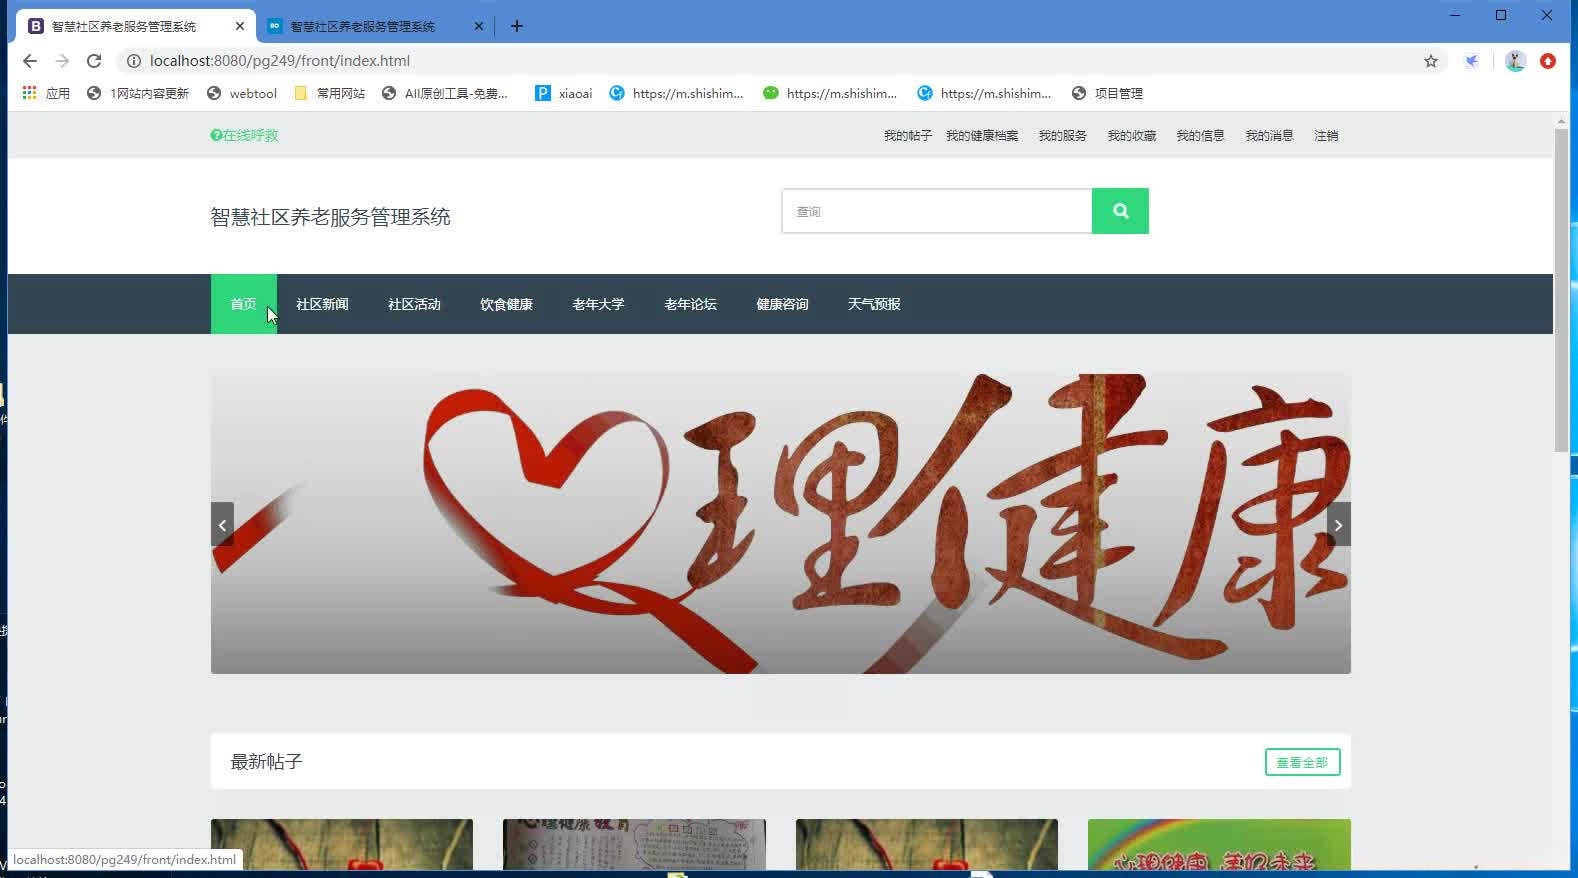The width and height of the screenshot is (1578, 878).
Task: Click the red browser update icon
Action: click(x=1548, y=61)
